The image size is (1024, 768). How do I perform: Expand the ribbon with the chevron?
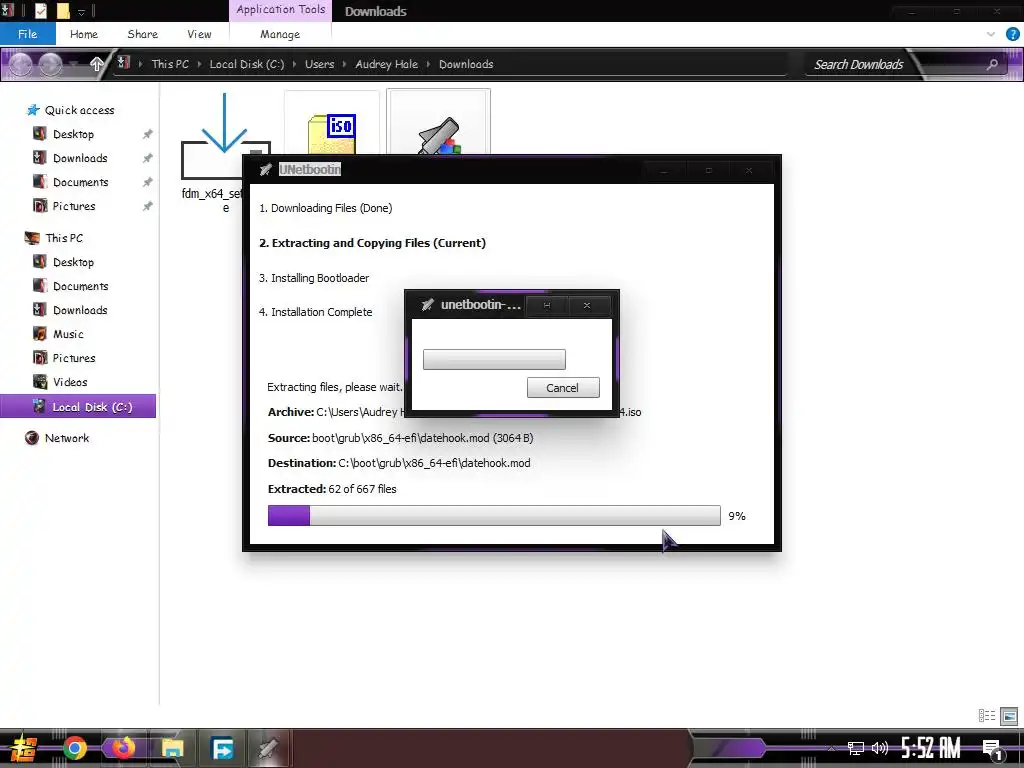click(x=991, y=34)
